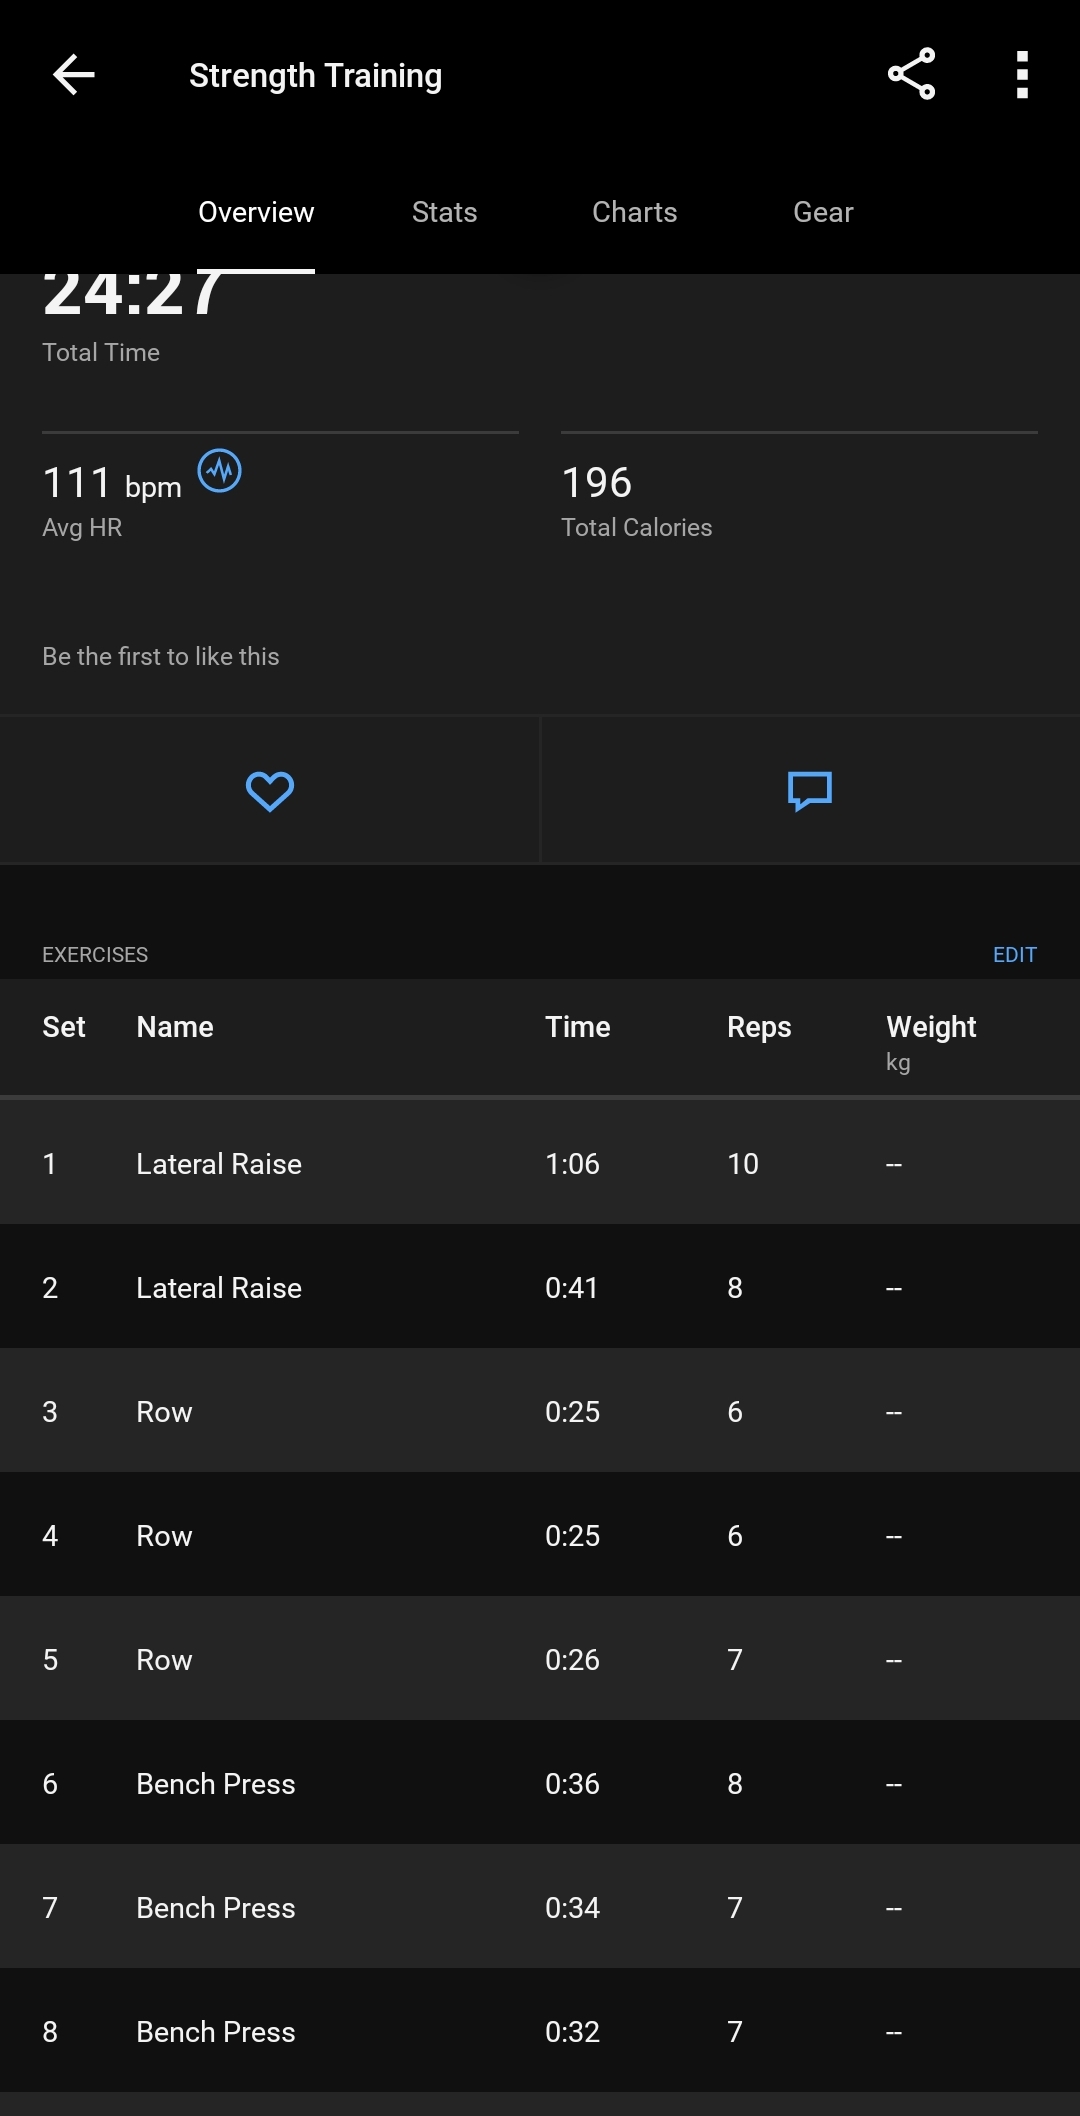The image size is (1080, 2116).
Task: Switch to the Stats tab
Action: [x=444, y=212]
